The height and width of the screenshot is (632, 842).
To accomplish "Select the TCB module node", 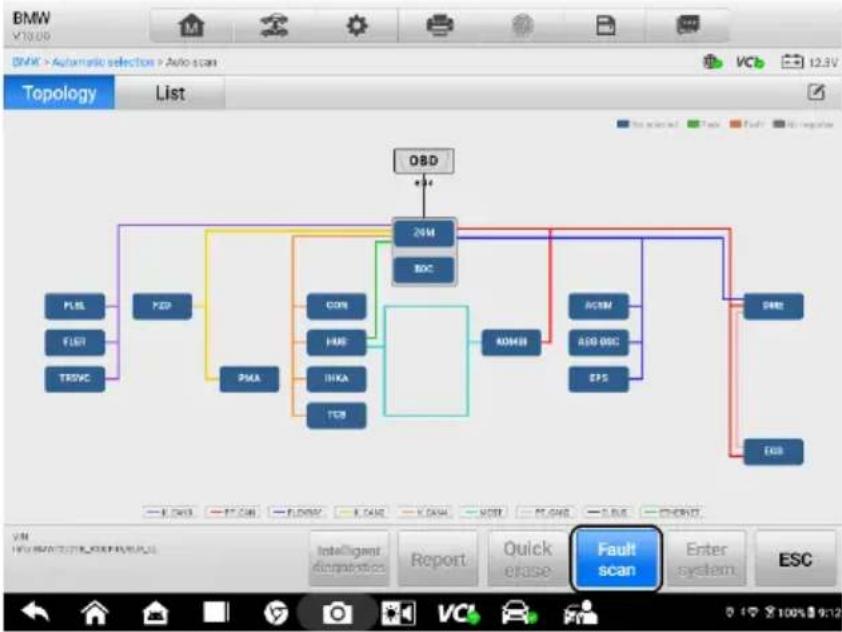I will (337, 415).
